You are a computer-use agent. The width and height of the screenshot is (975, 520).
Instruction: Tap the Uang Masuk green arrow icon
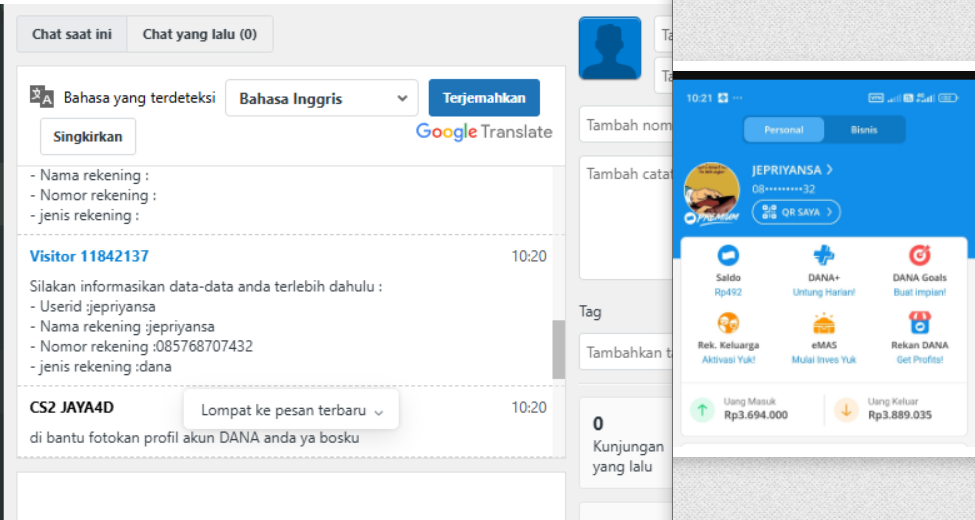[702, 410]
